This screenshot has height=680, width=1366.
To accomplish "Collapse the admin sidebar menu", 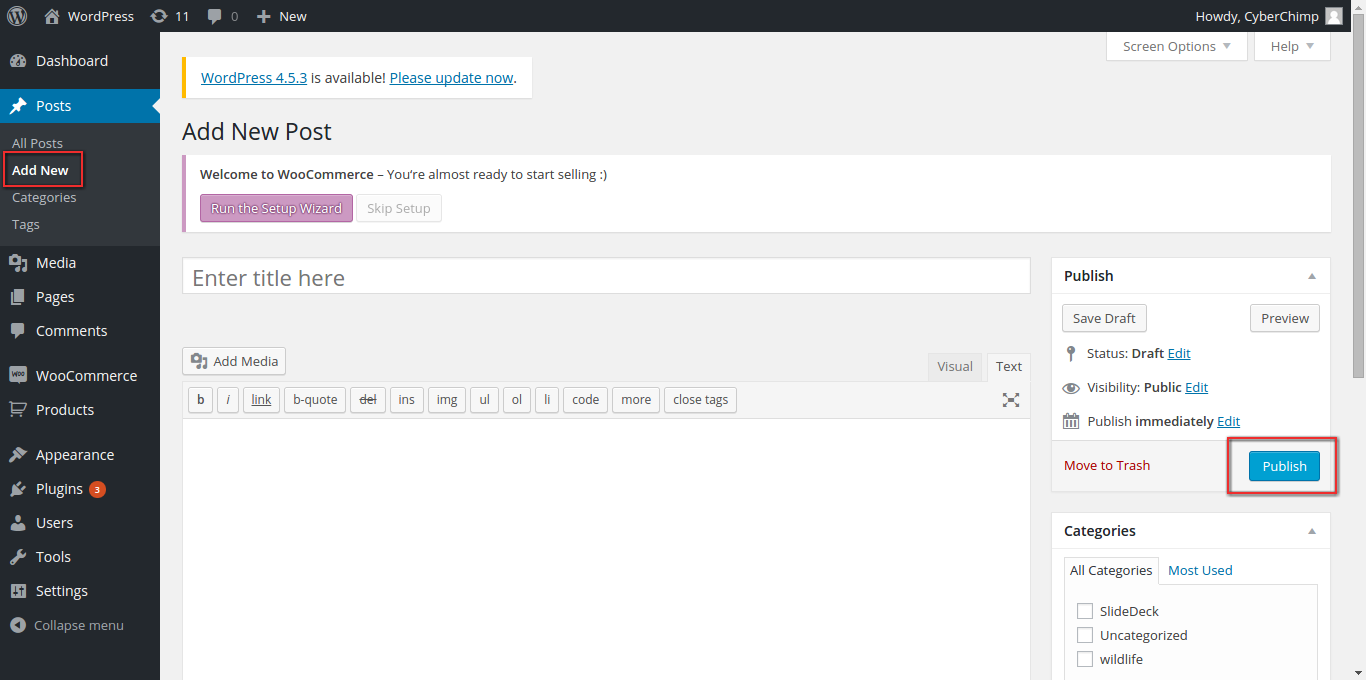I will [x=67, y=625].
